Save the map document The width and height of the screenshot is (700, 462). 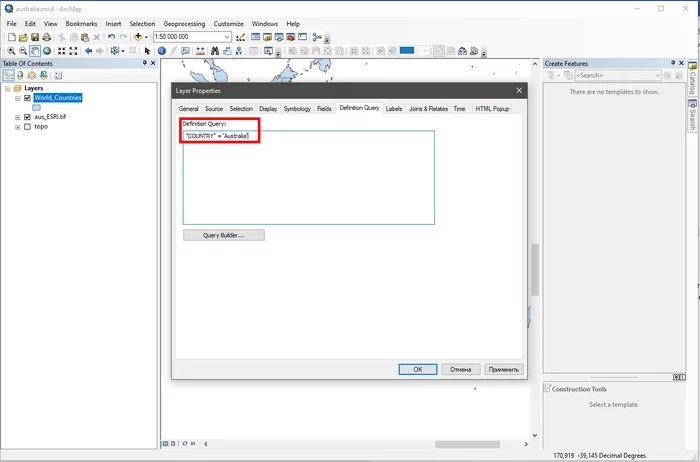tap(35, 37)
